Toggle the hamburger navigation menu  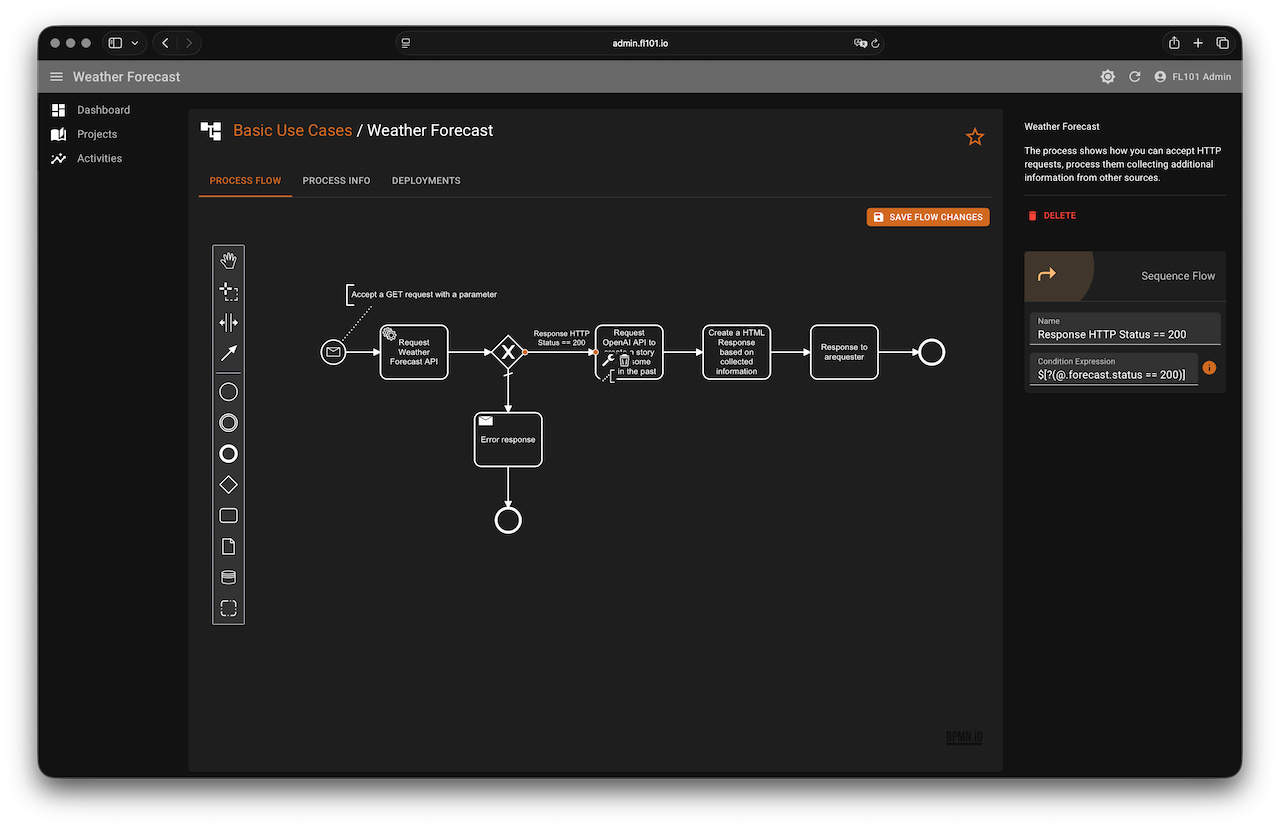click(56, 77)
